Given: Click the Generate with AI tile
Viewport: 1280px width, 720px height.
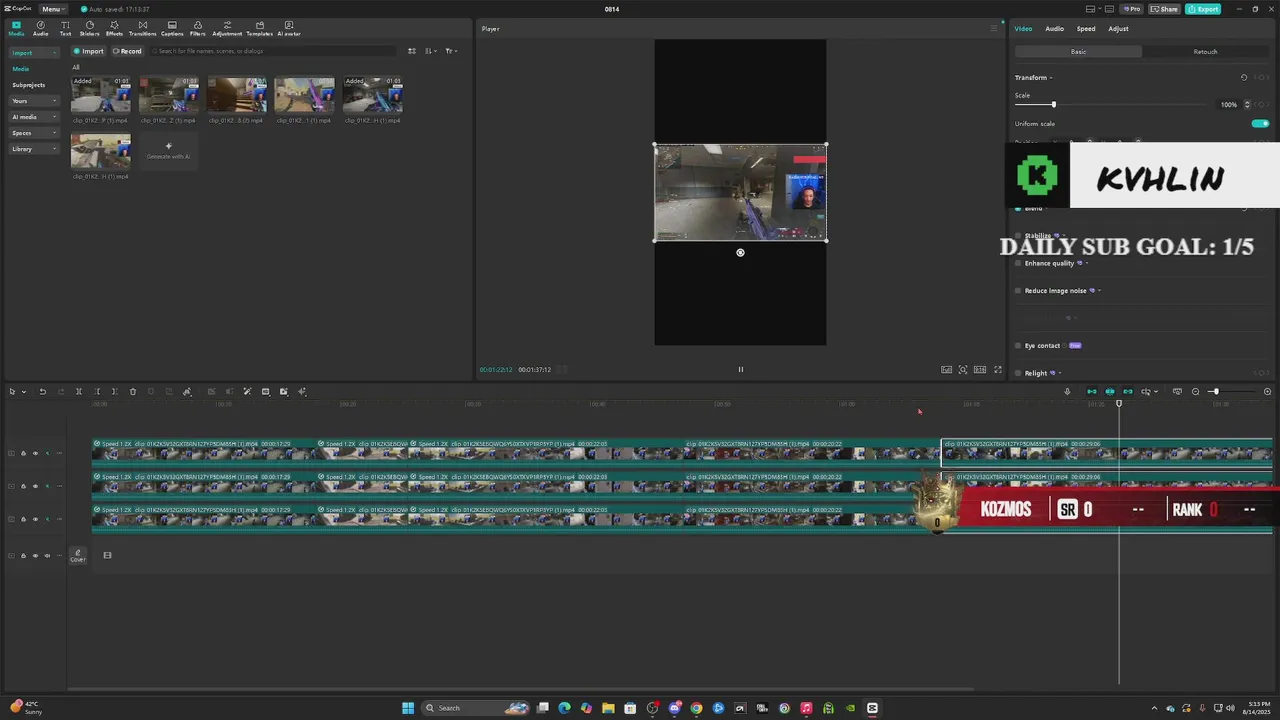Looking at the screenshot, I should click(x=168, y=151).
